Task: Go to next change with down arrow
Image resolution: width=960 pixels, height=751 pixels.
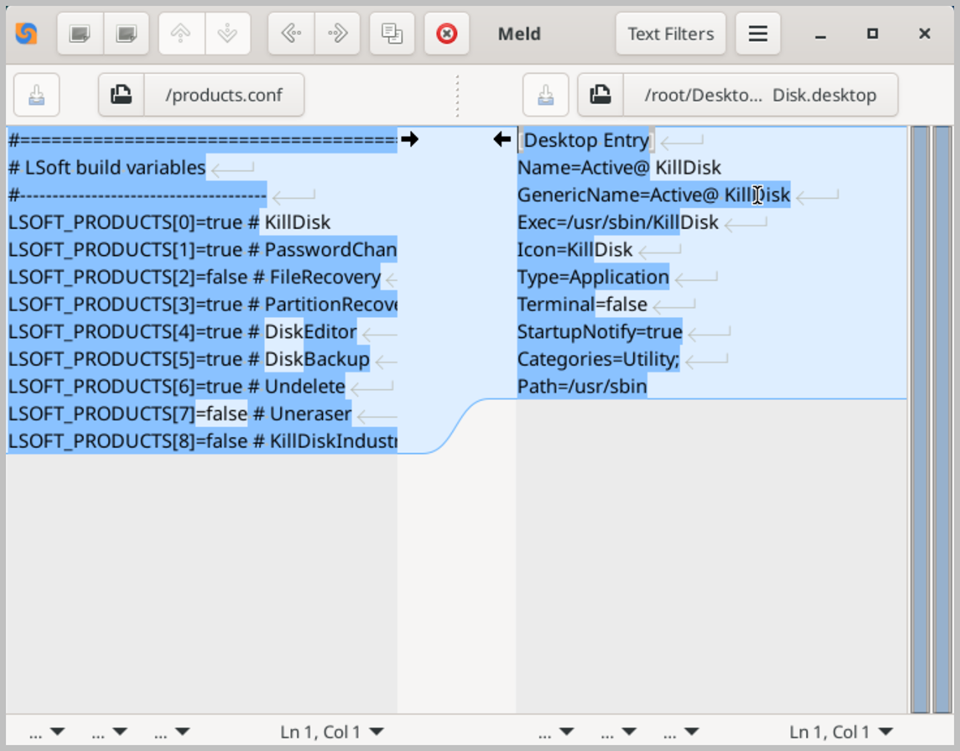Action: point(228,34)
